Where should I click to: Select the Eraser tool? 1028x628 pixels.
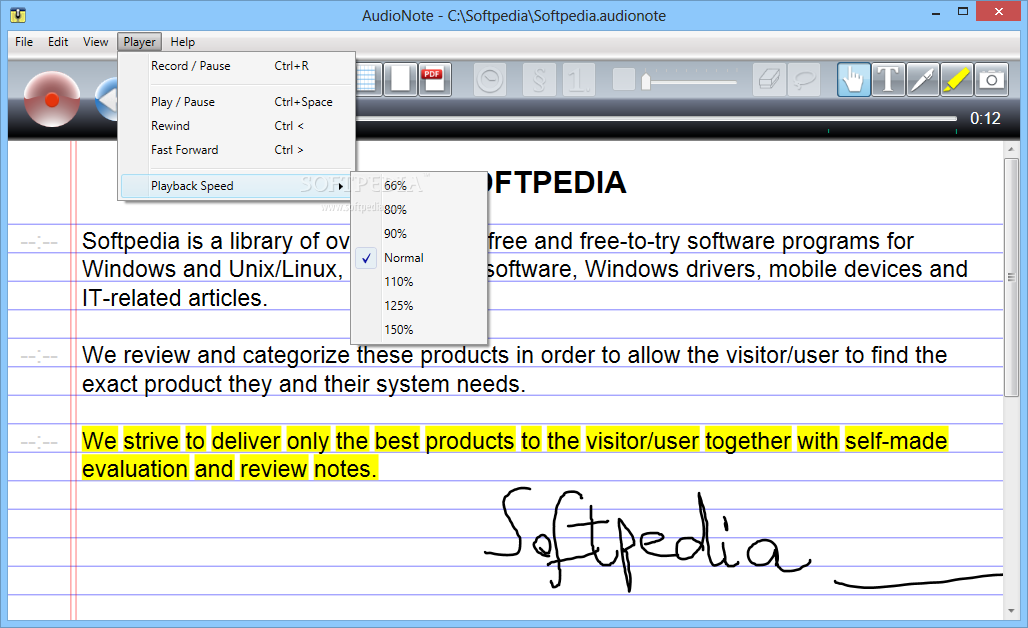click(x=769, y=80)
